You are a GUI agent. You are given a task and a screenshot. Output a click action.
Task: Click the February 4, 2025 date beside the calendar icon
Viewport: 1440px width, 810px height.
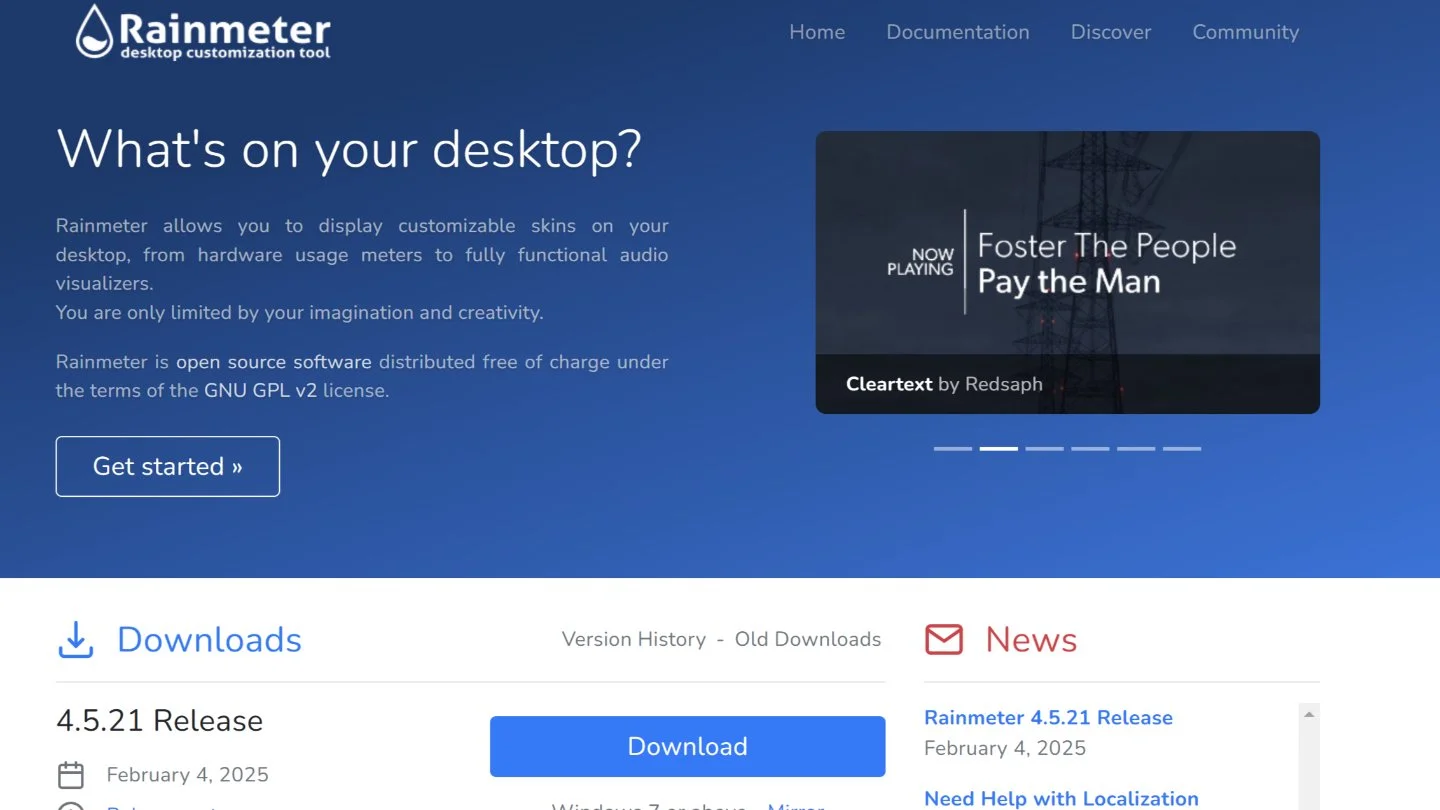tap(188, 775)
